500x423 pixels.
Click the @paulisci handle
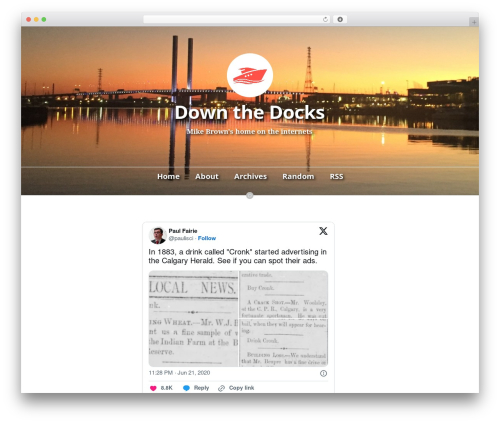181,238
